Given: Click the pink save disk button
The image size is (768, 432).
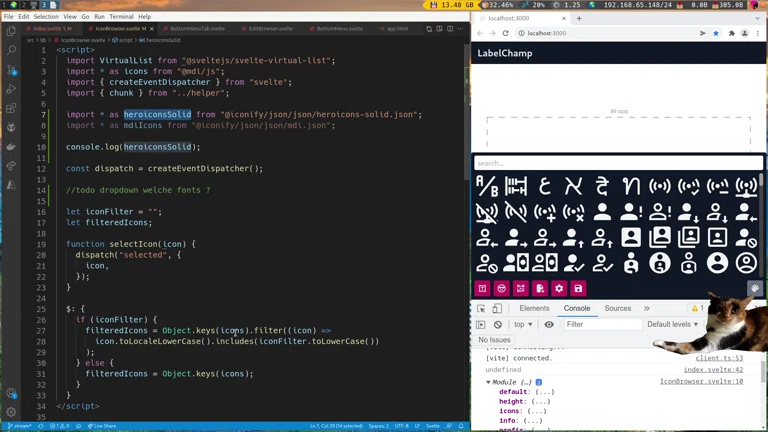Looking at the screenshot, I should pos(578,288).
